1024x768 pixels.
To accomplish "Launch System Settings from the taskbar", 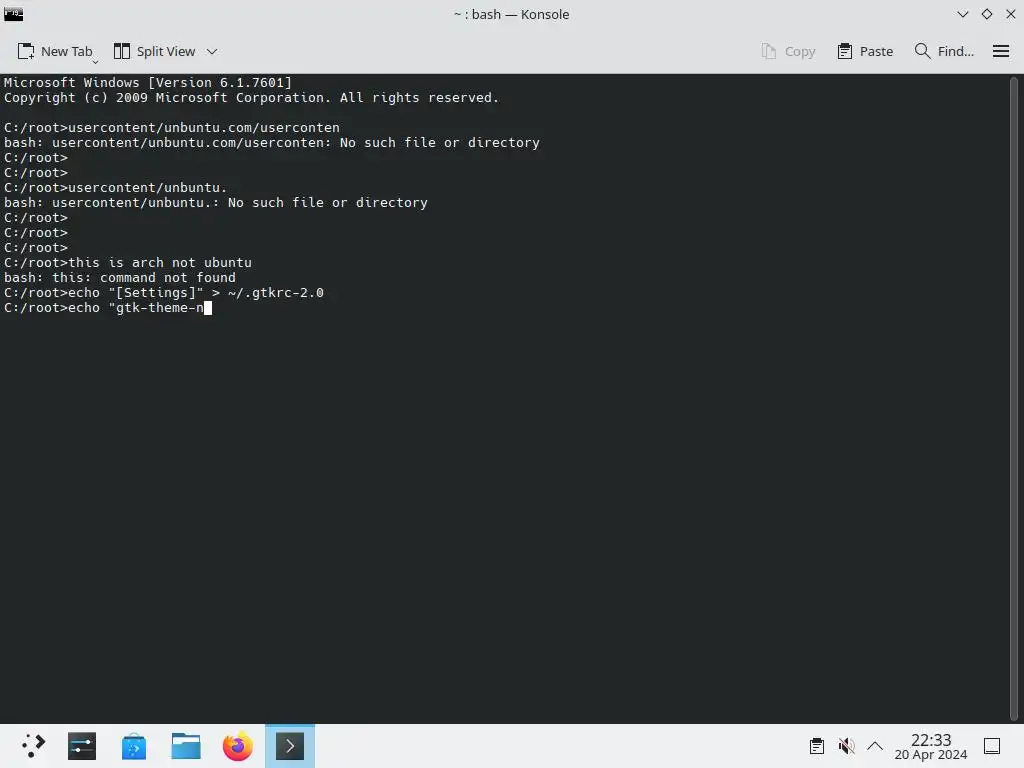I will (82, 746).
